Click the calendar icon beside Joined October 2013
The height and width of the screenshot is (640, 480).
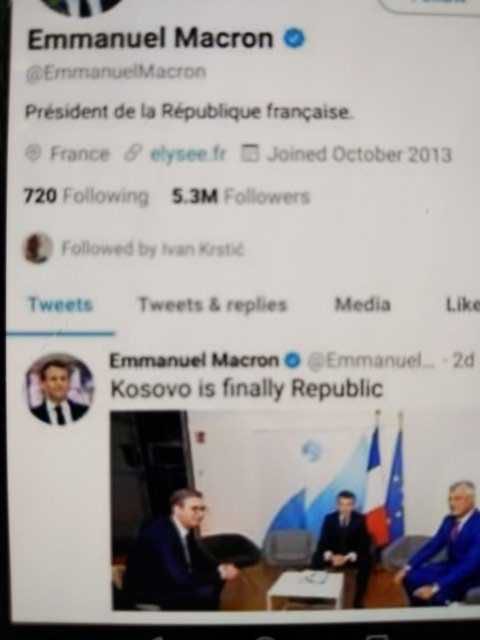(x=250, y=154)
